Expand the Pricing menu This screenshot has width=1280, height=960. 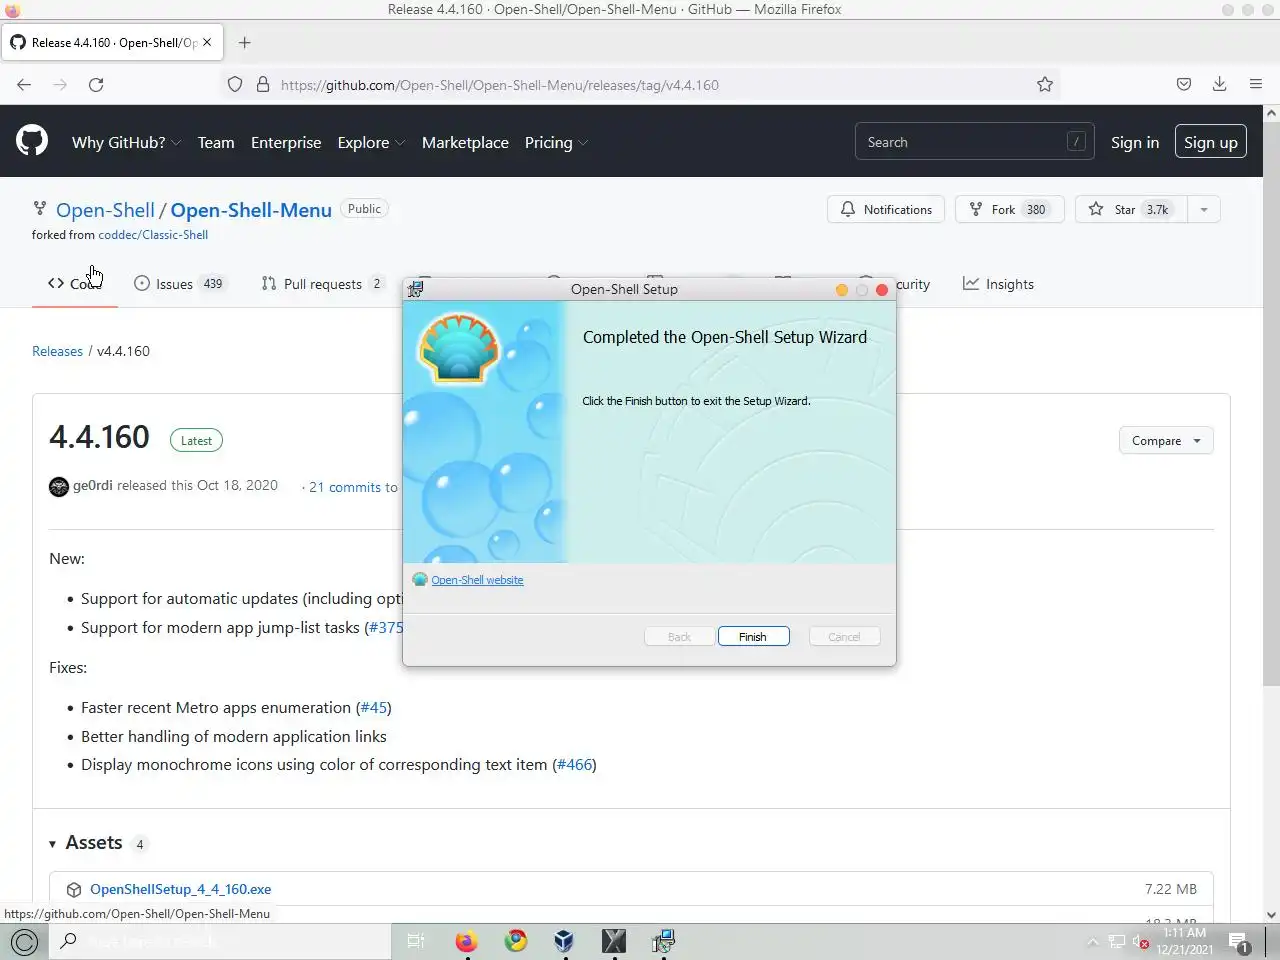pos(556,142)
